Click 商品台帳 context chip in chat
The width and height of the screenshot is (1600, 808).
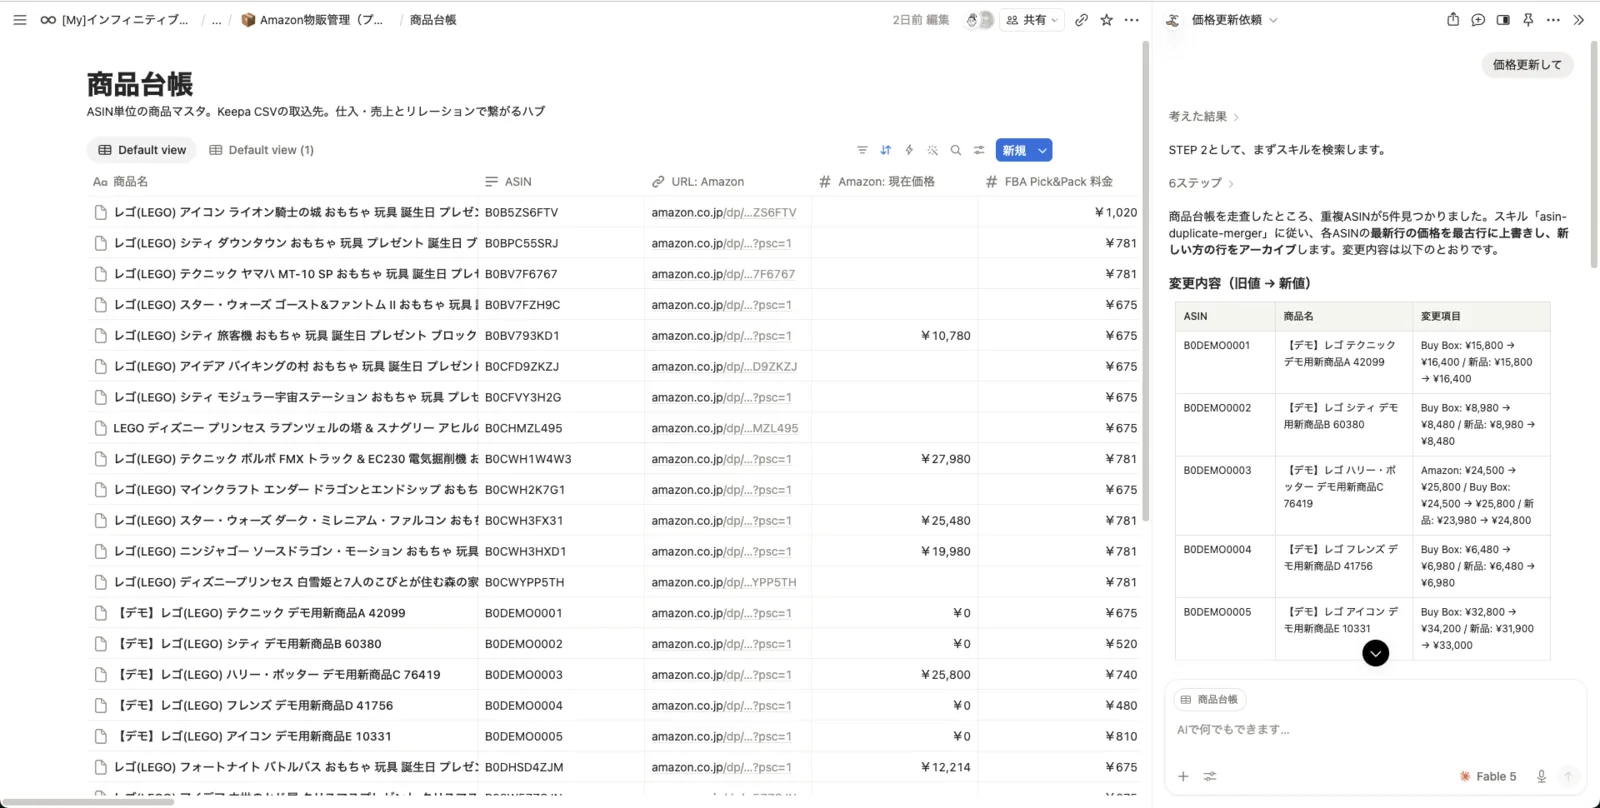click(1209, 700)
